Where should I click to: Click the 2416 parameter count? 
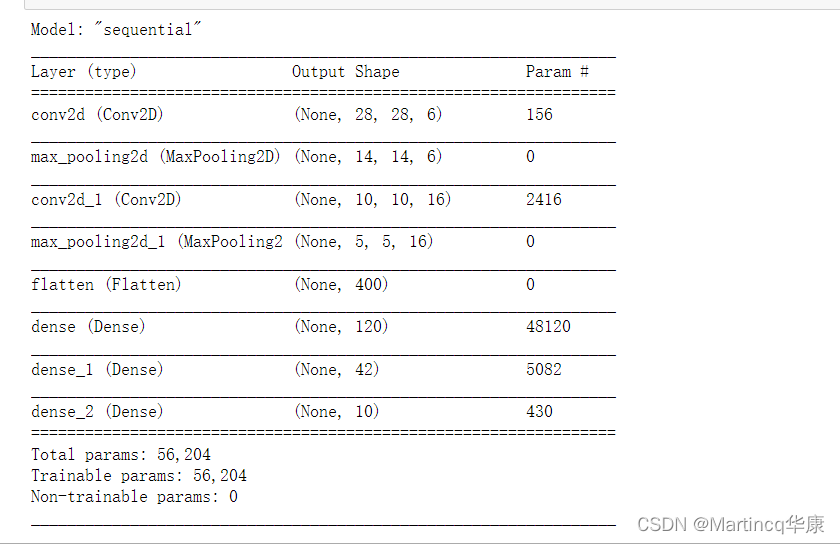(x=544, y=200)
